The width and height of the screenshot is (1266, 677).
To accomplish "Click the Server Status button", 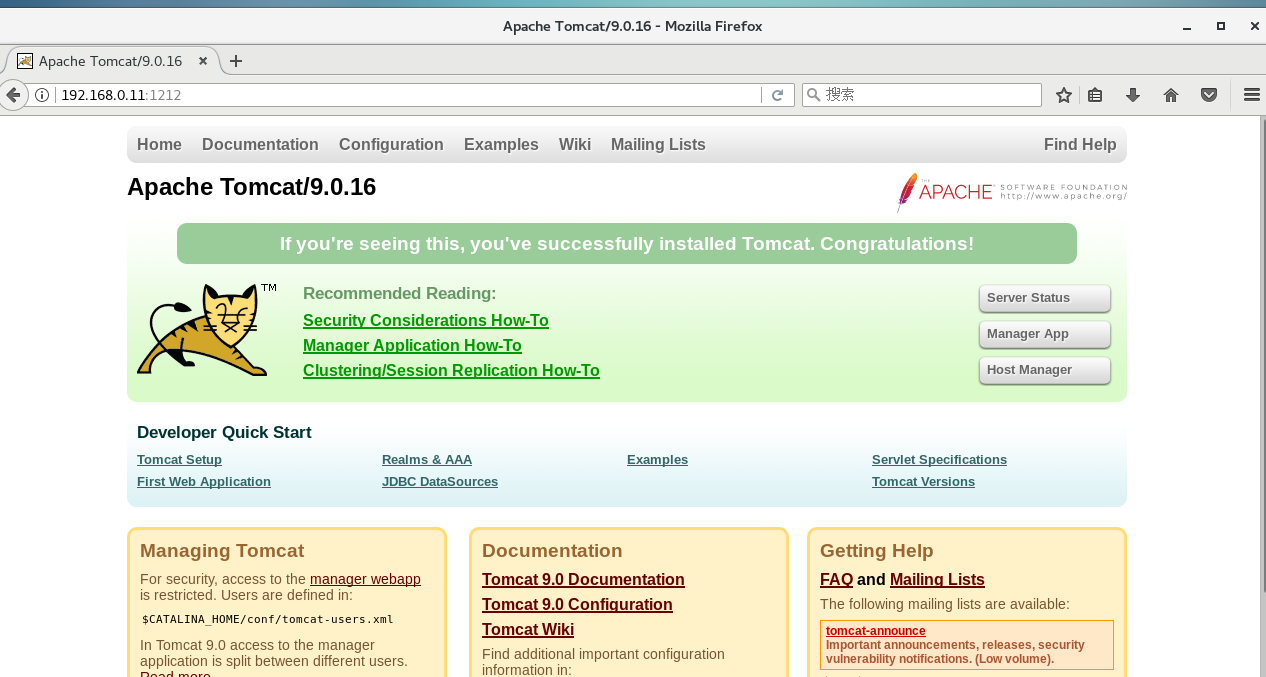I will [1044, 298].
